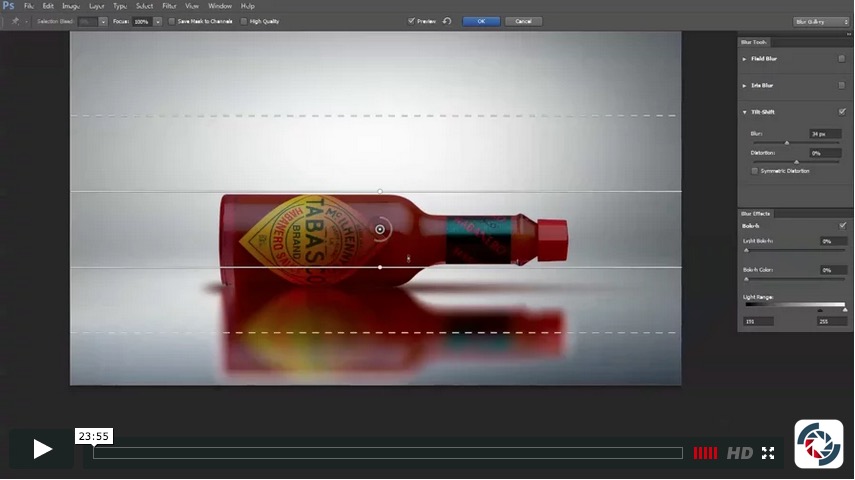Open the Type menu
Viewport: 855px width, 480px height.
click(x=120, y=6)
